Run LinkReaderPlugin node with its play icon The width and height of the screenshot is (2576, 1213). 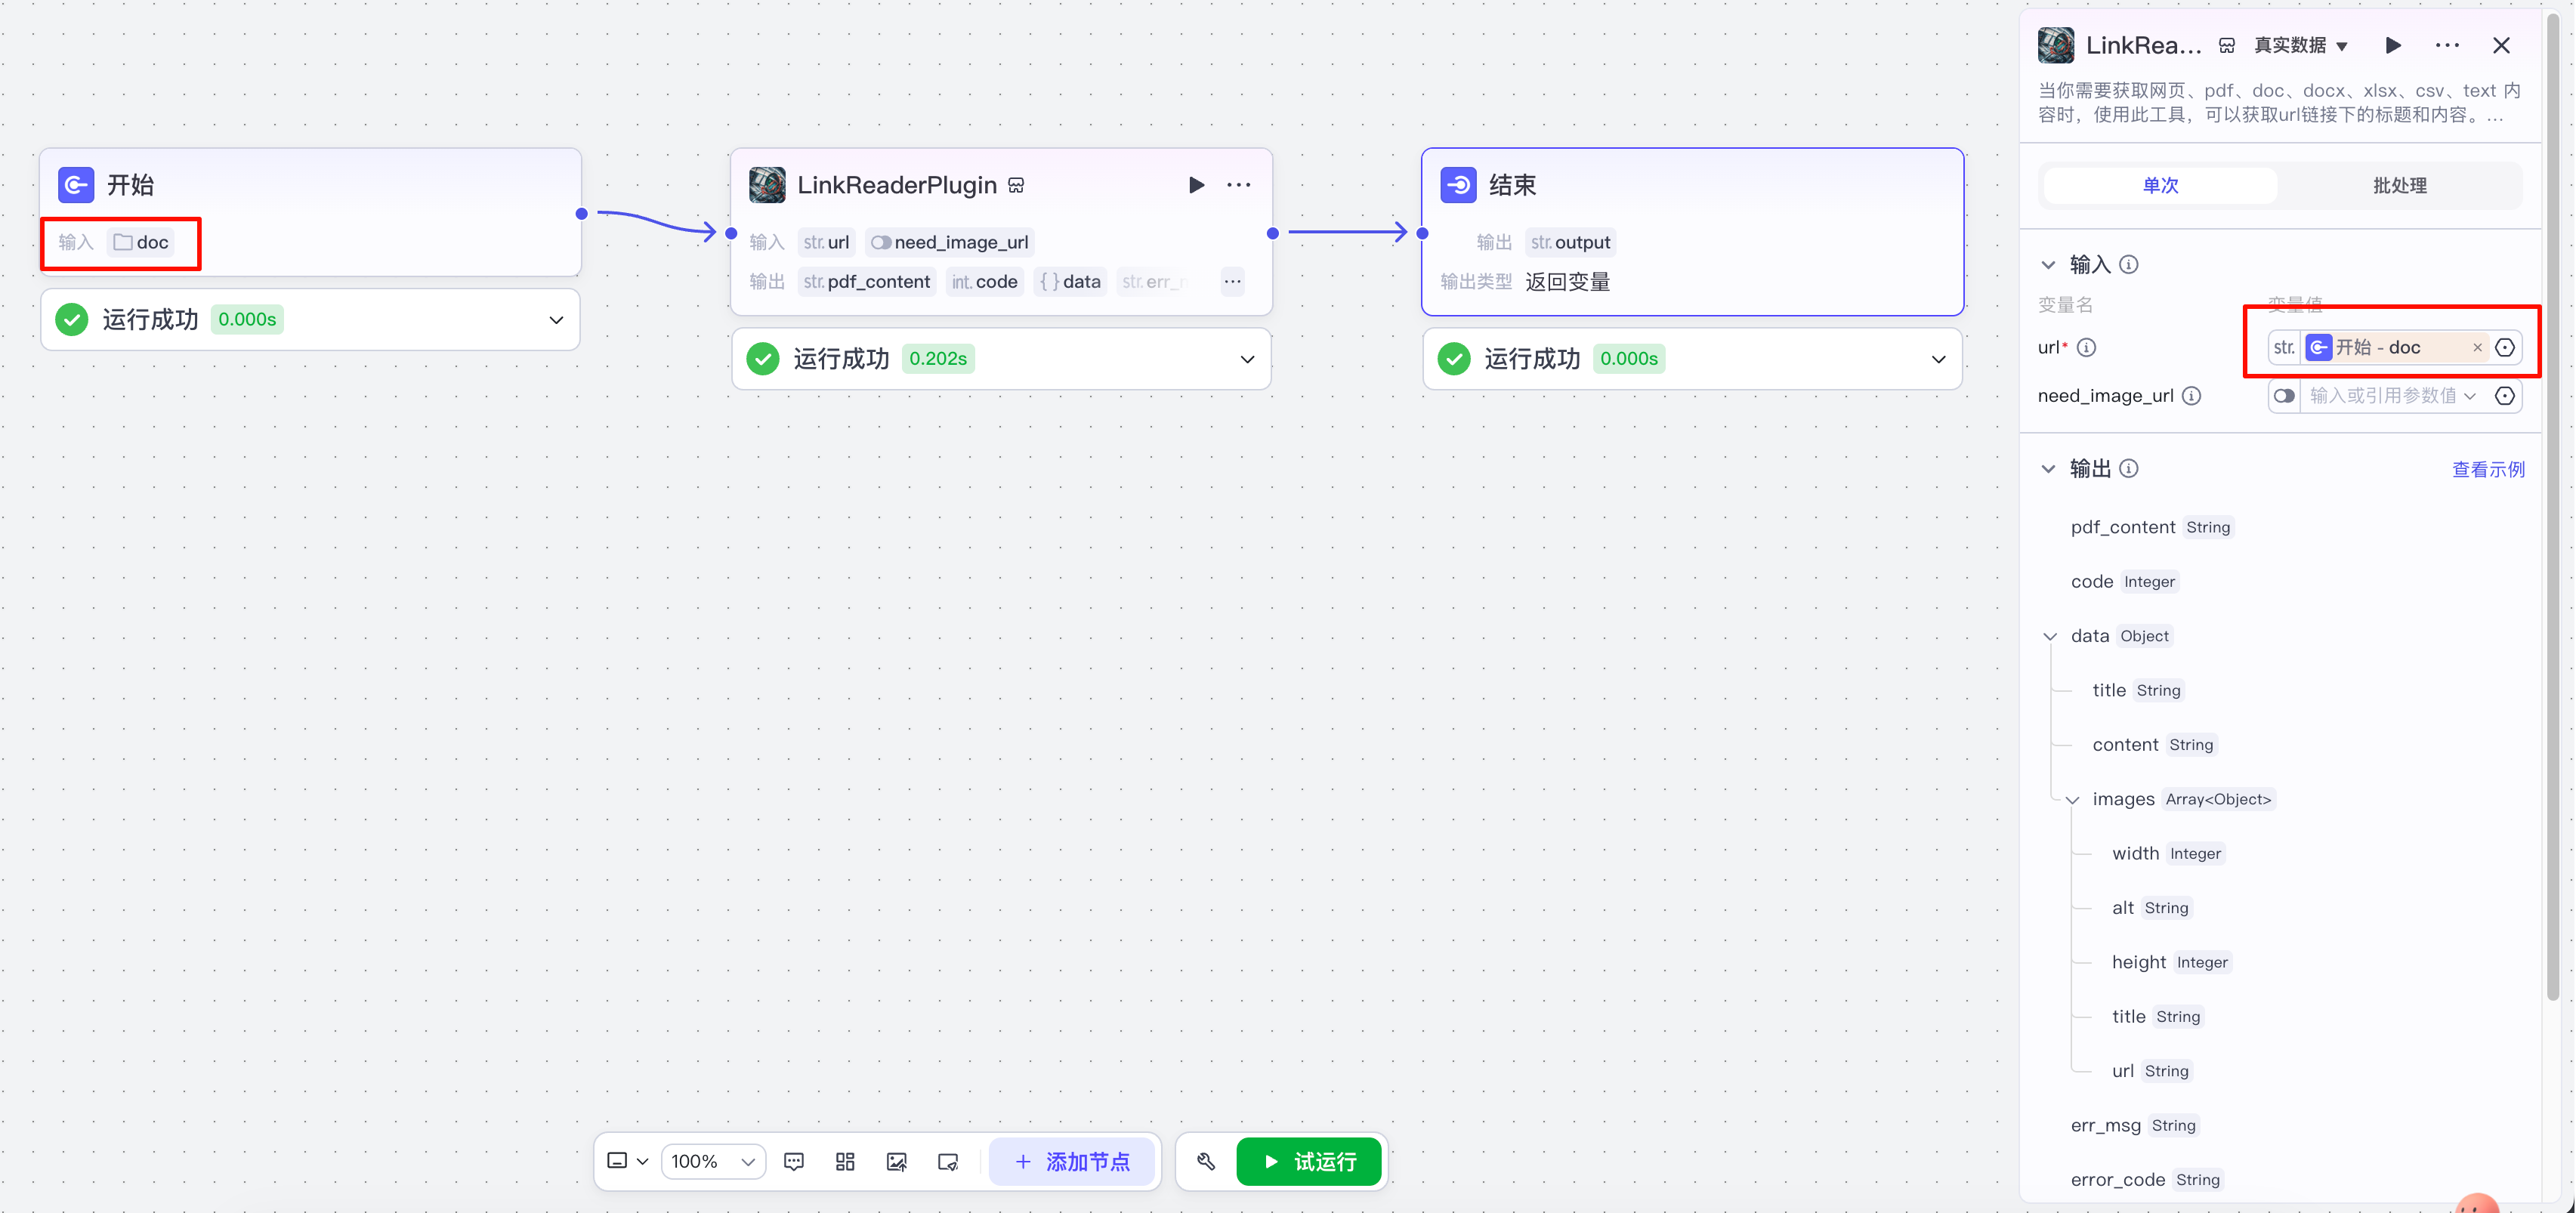1196,185
